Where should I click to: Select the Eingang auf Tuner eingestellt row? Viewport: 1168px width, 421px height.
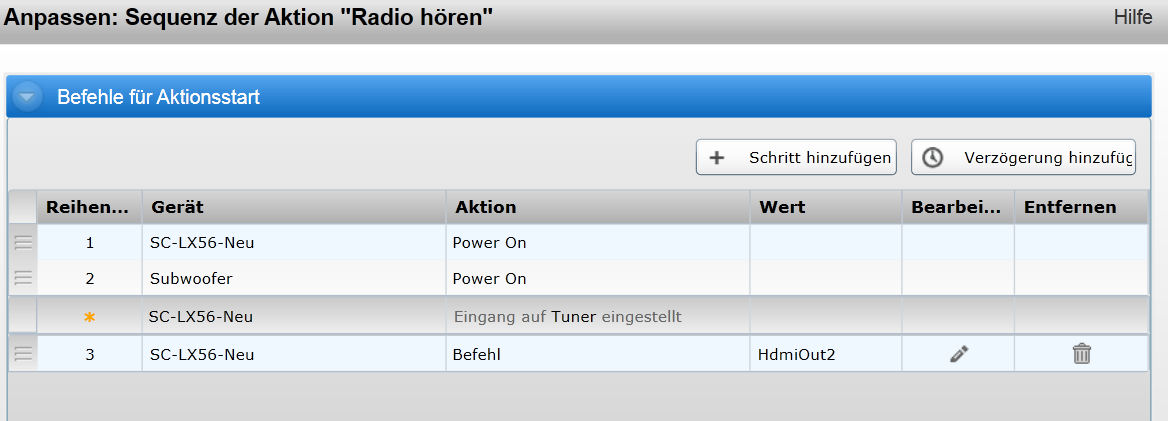tap(567, 317)
